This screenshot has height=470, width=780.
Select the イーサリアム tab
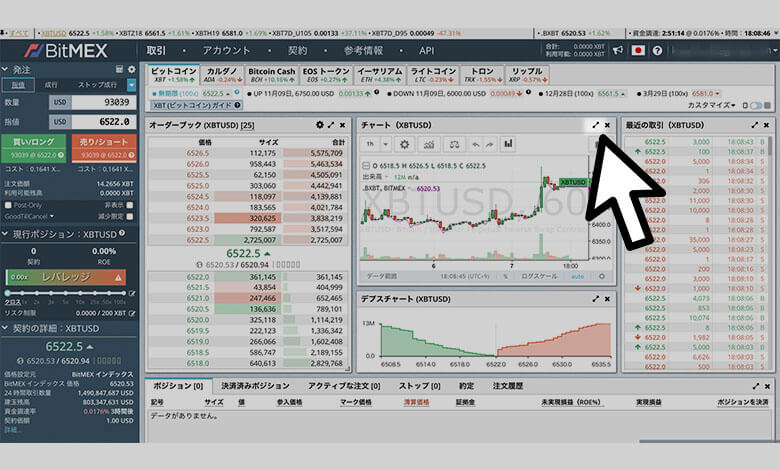(380, 75)
